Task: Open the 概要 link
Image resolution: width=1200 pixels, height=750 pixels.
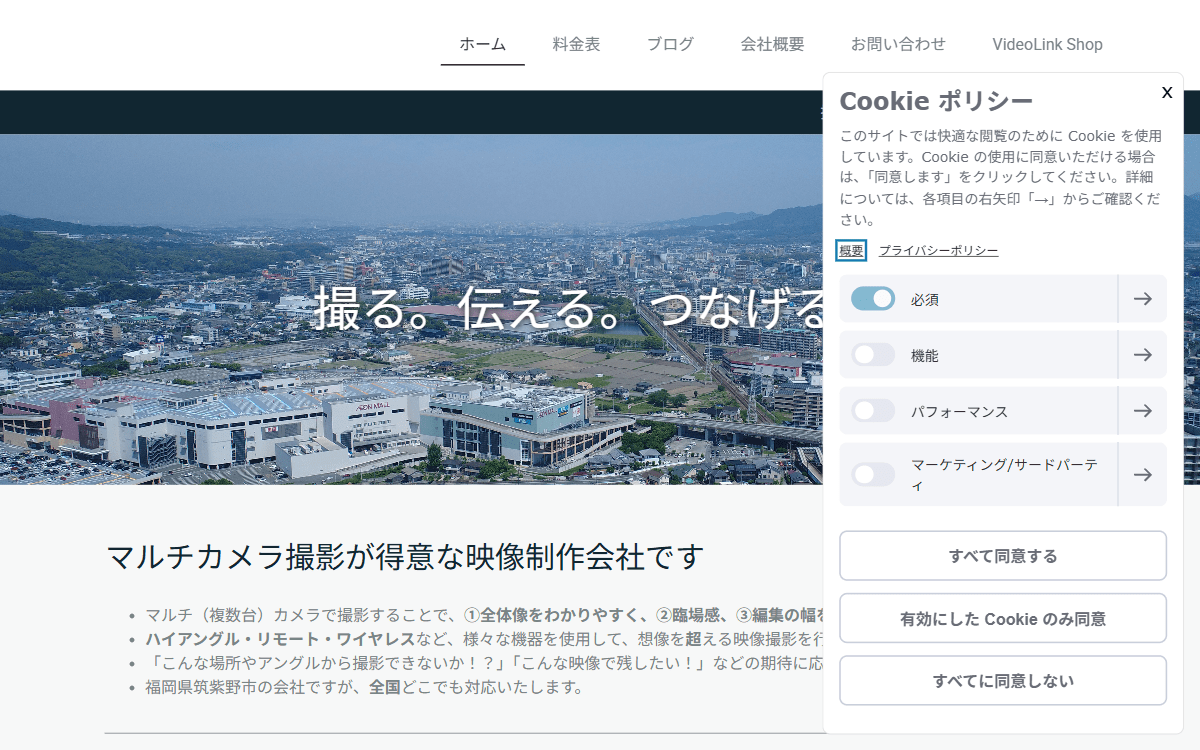Action: 851,251
